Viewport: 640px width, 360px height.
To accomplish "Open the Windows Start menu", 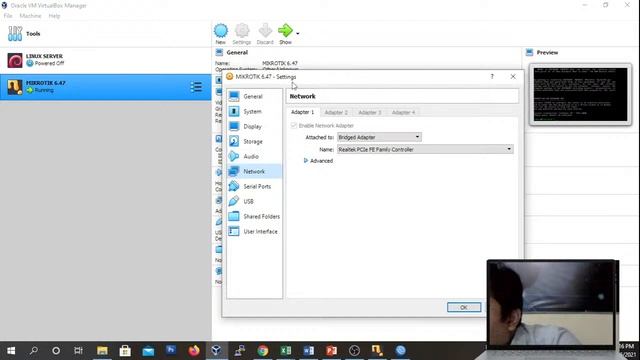I will (11, 351).
